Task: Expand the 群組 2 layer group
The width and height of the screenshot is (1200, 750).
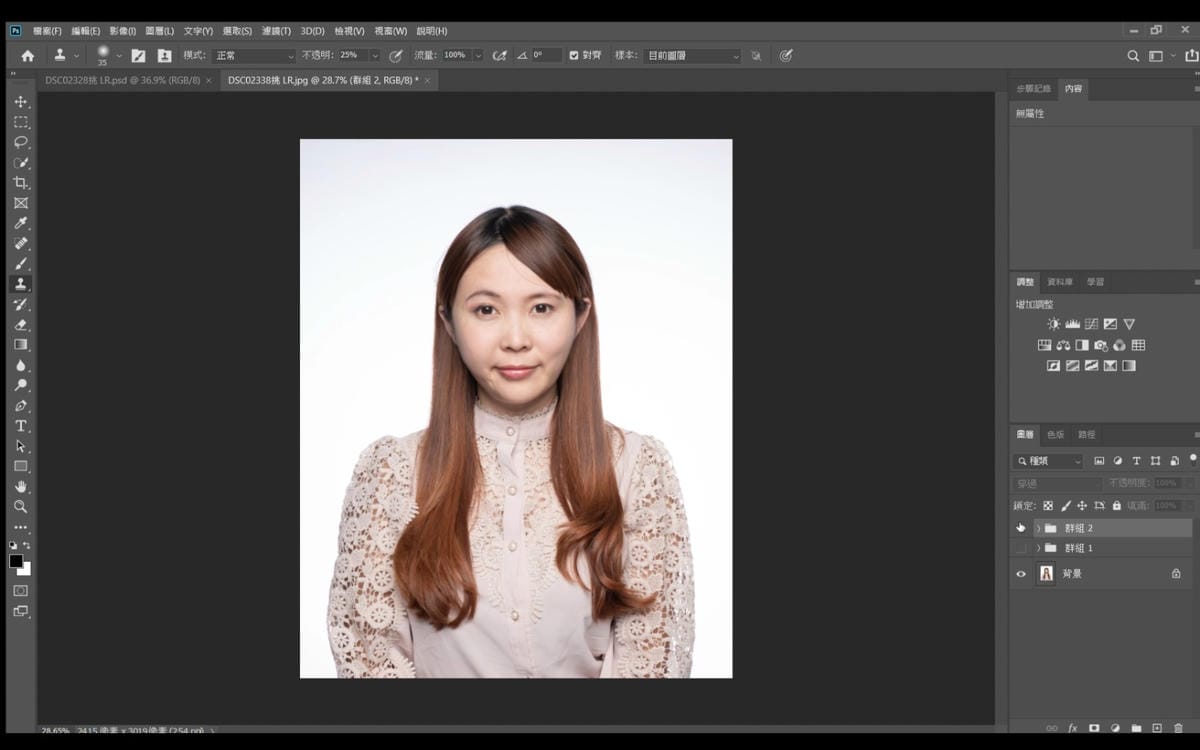Action: pos(1038,528)
